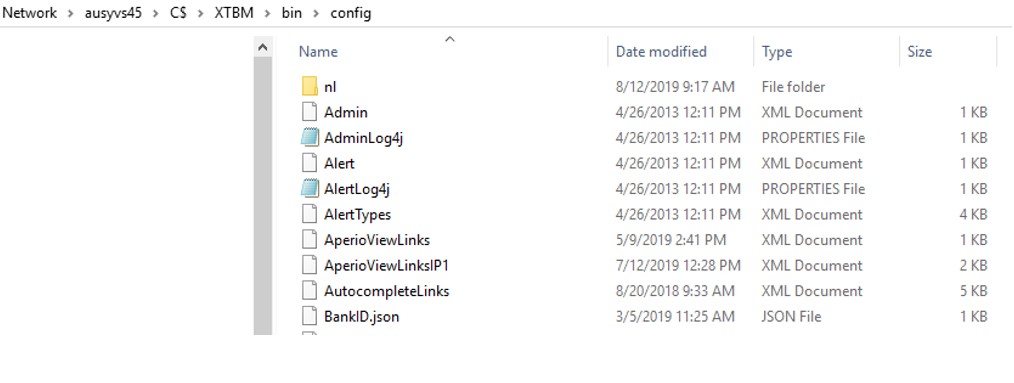Screen dimensions: 1014x383
Task: Select the AdminLog4j properties file icon
Action: click(310, 137)
